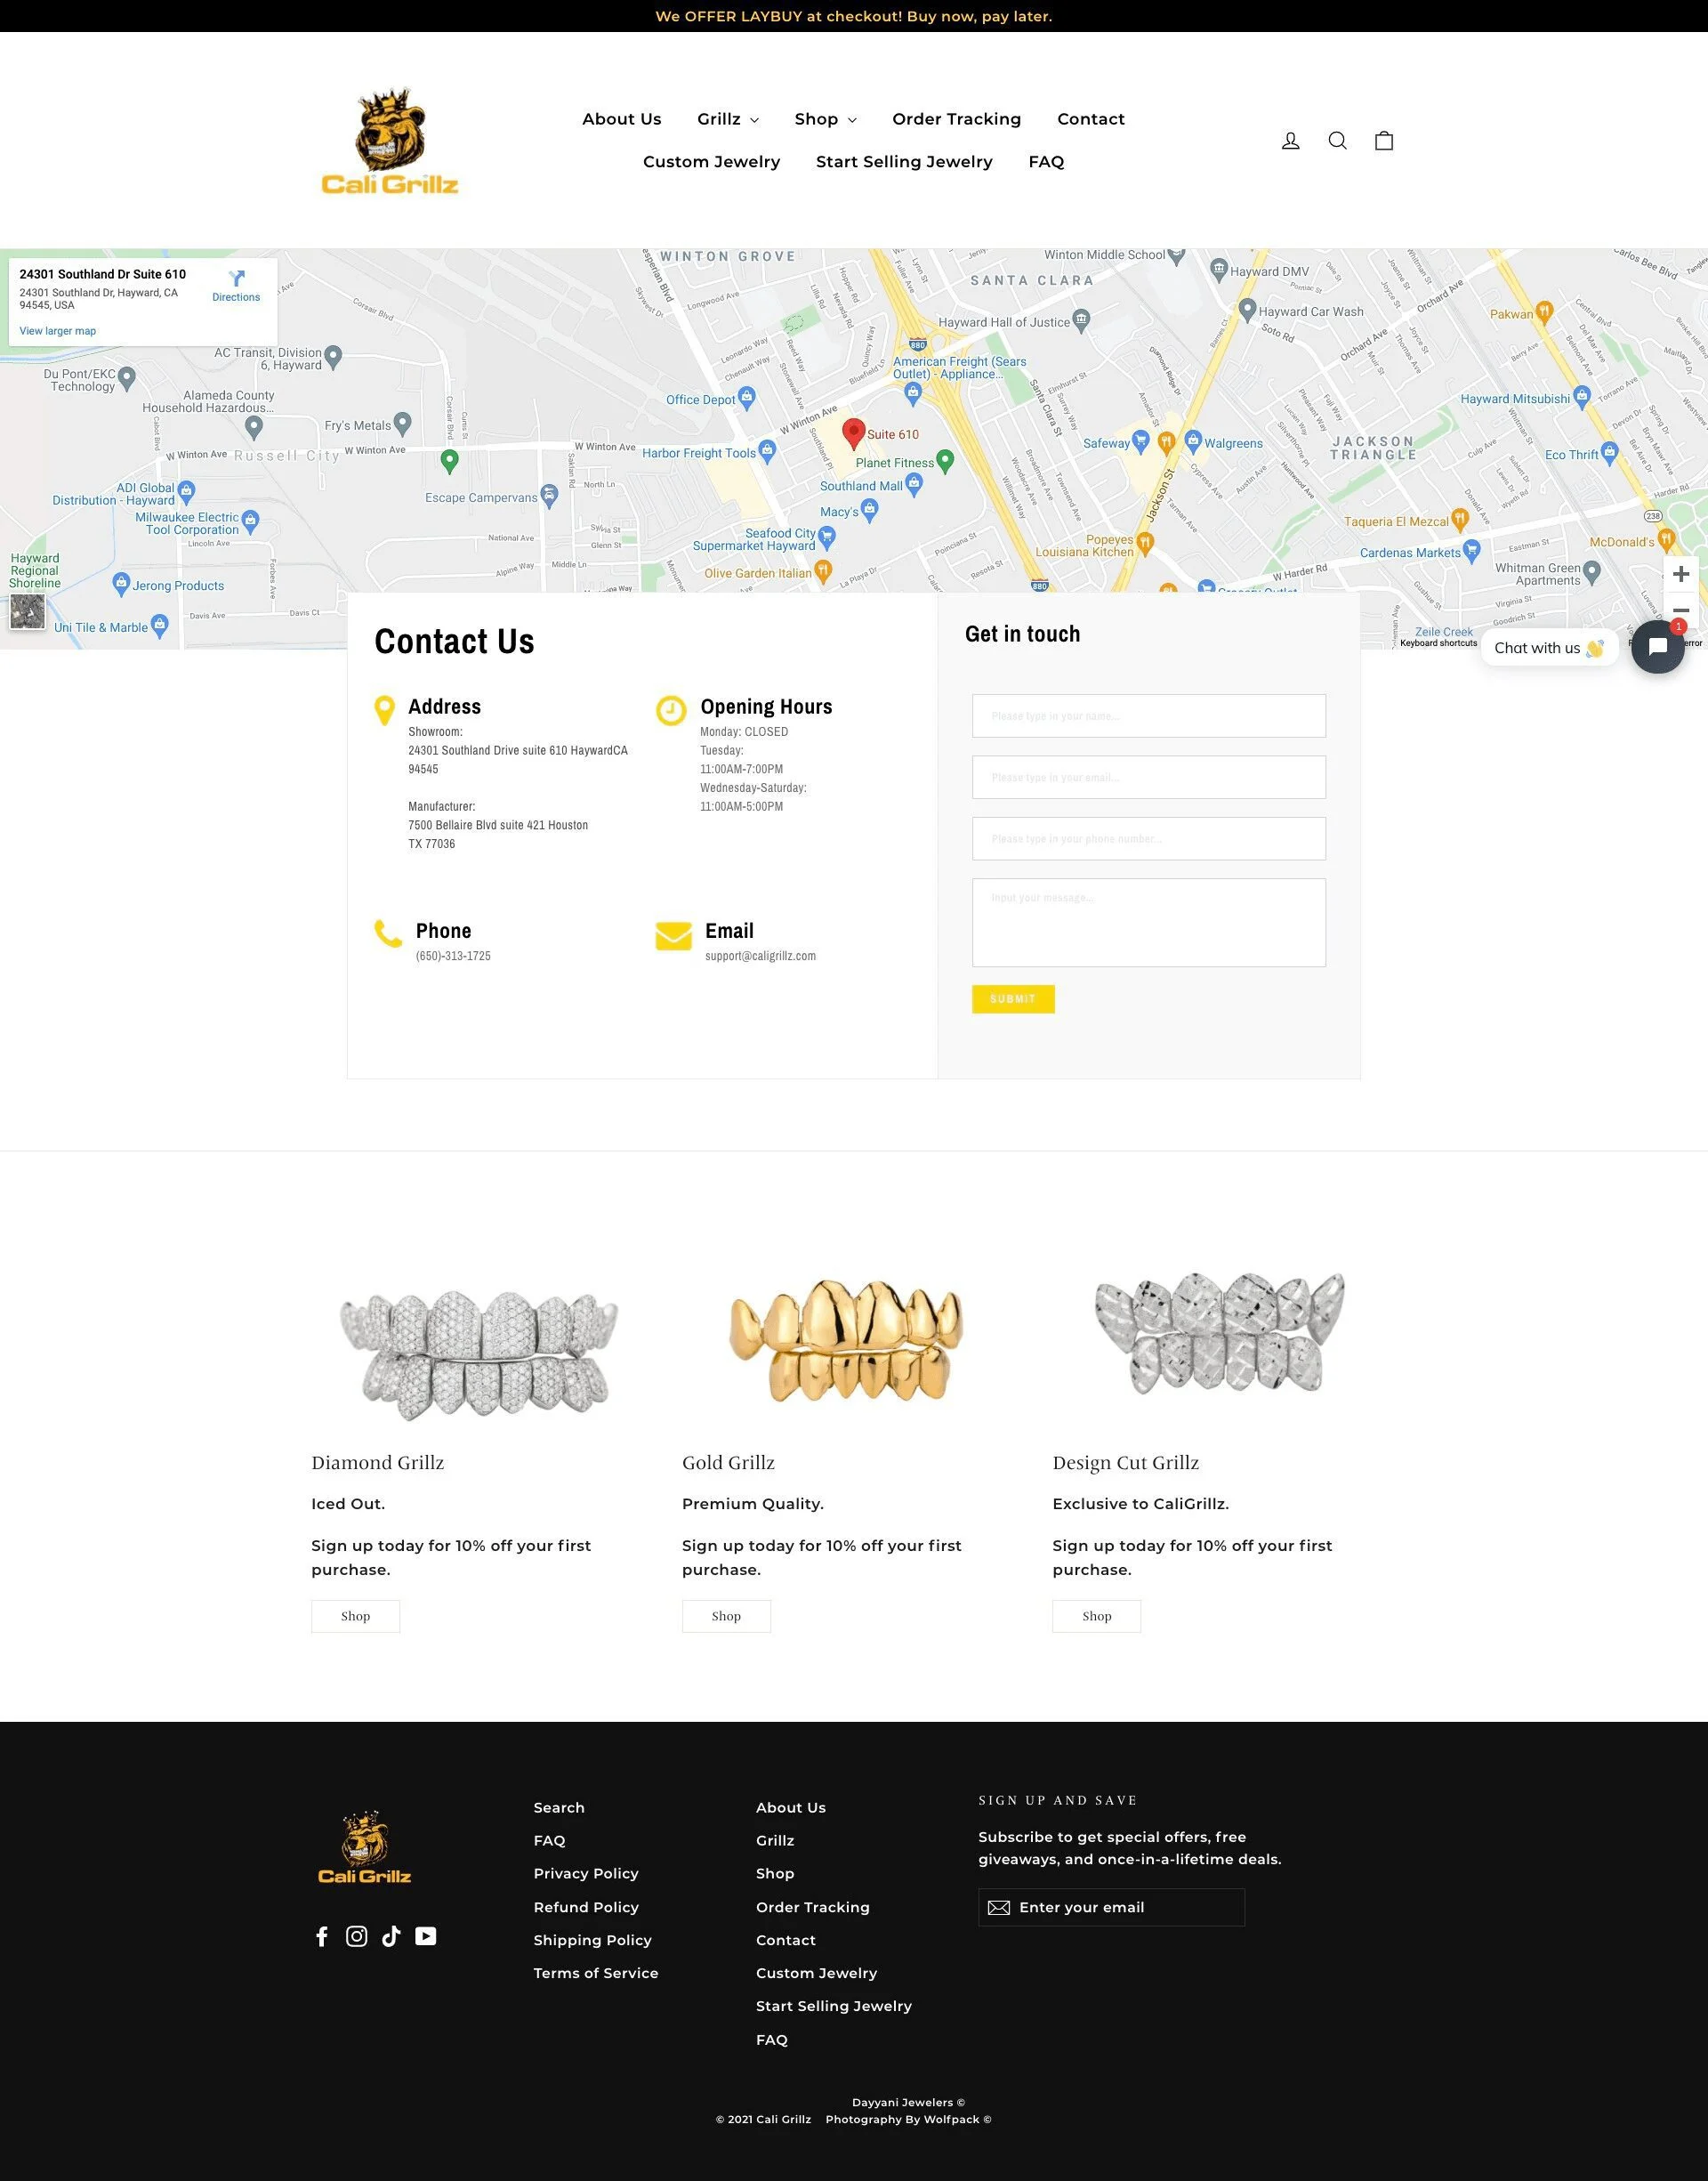This screenshot has width=1708, height=2181.
Task: Open the TikTok icon in the footer
Action: 391,1936
